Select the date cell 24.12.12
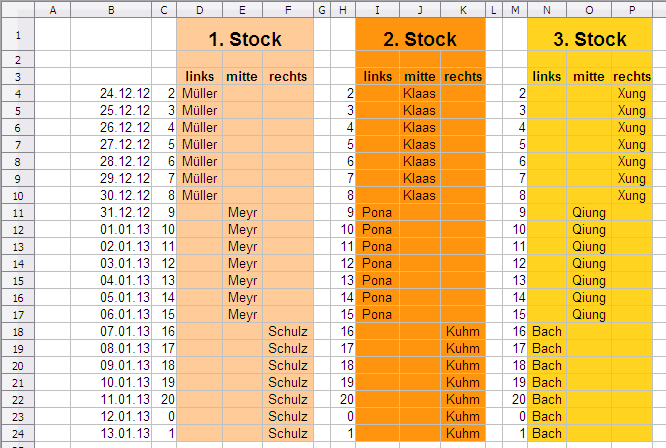 [110, 93]
